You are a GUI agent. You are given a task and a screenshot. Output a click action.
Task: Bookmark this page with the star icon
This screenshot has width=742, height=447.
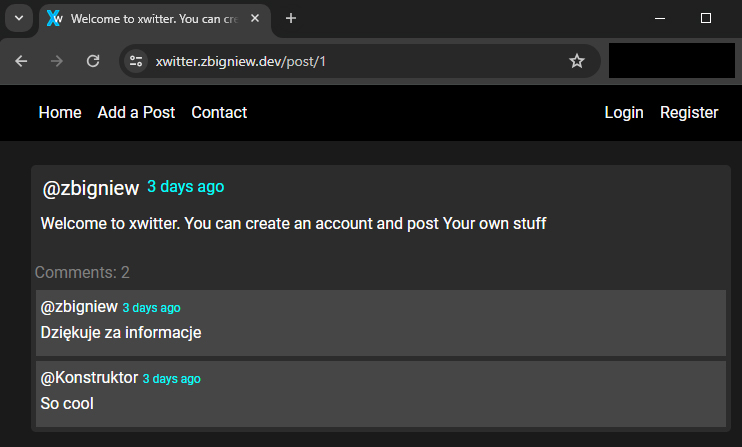[x=576, y=61]
